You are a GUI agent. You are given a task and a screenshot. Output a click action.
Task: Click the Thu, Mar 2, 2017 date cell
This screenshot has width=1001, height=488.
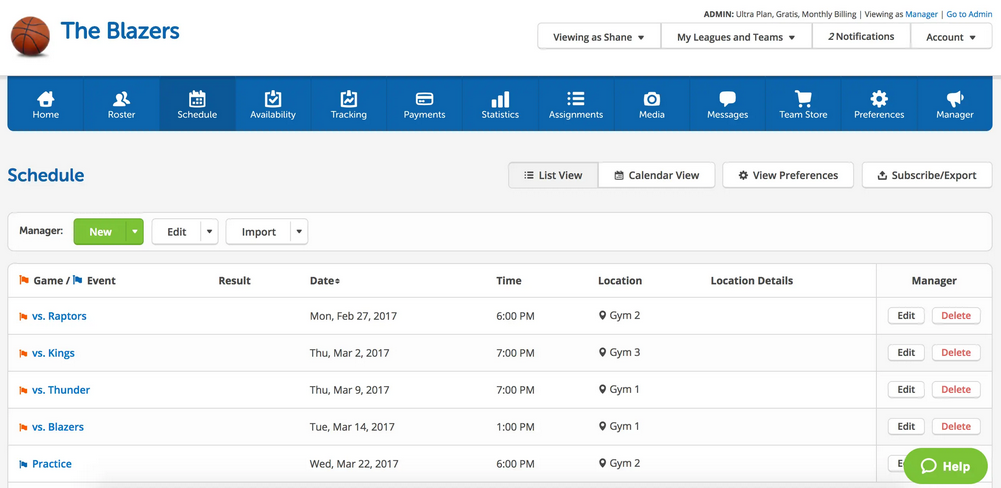(349, 353)
